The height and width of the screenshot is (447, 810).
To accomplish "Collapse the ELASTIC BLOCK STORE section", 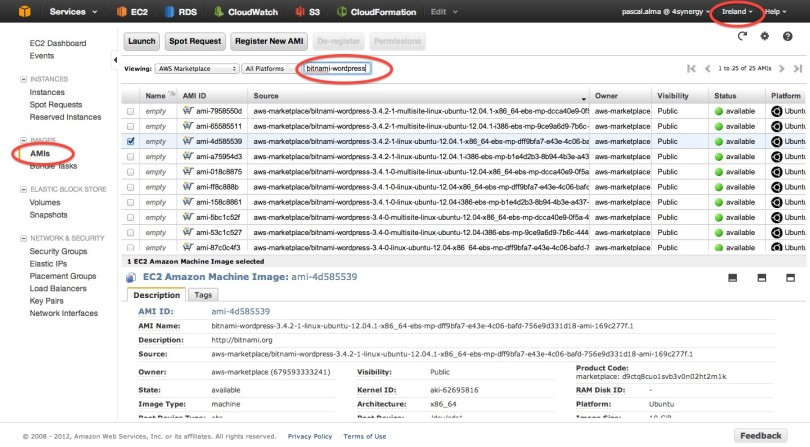I will (x=23, y=189).
